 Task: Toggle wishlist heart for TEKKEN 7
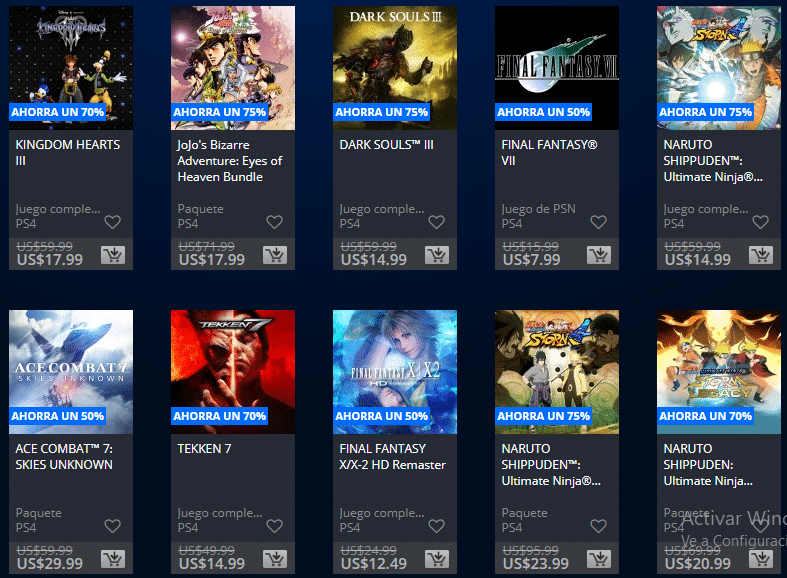tap(275, 526)
